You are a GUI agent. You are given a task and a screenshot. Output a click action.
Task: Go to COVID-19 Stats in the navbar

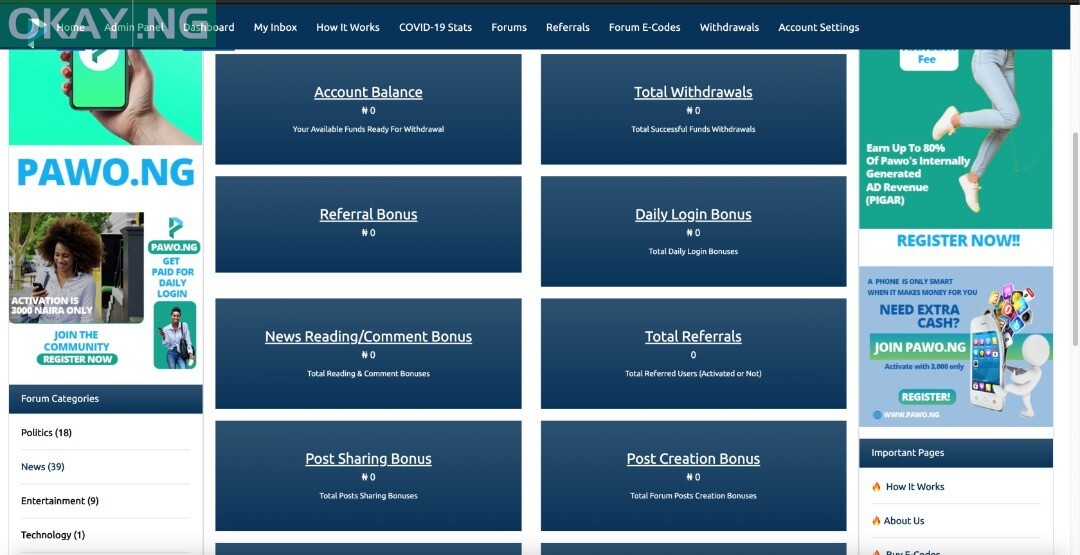point(435,27)
